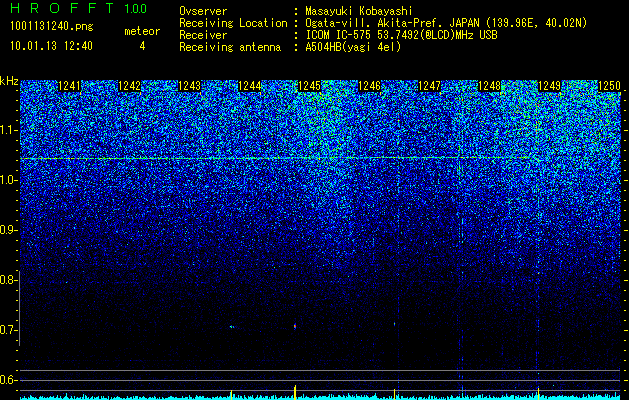Click the tallest yellow detection spike near 1245
This screenshot has width=629, height=400.
[x=295, y=392]
